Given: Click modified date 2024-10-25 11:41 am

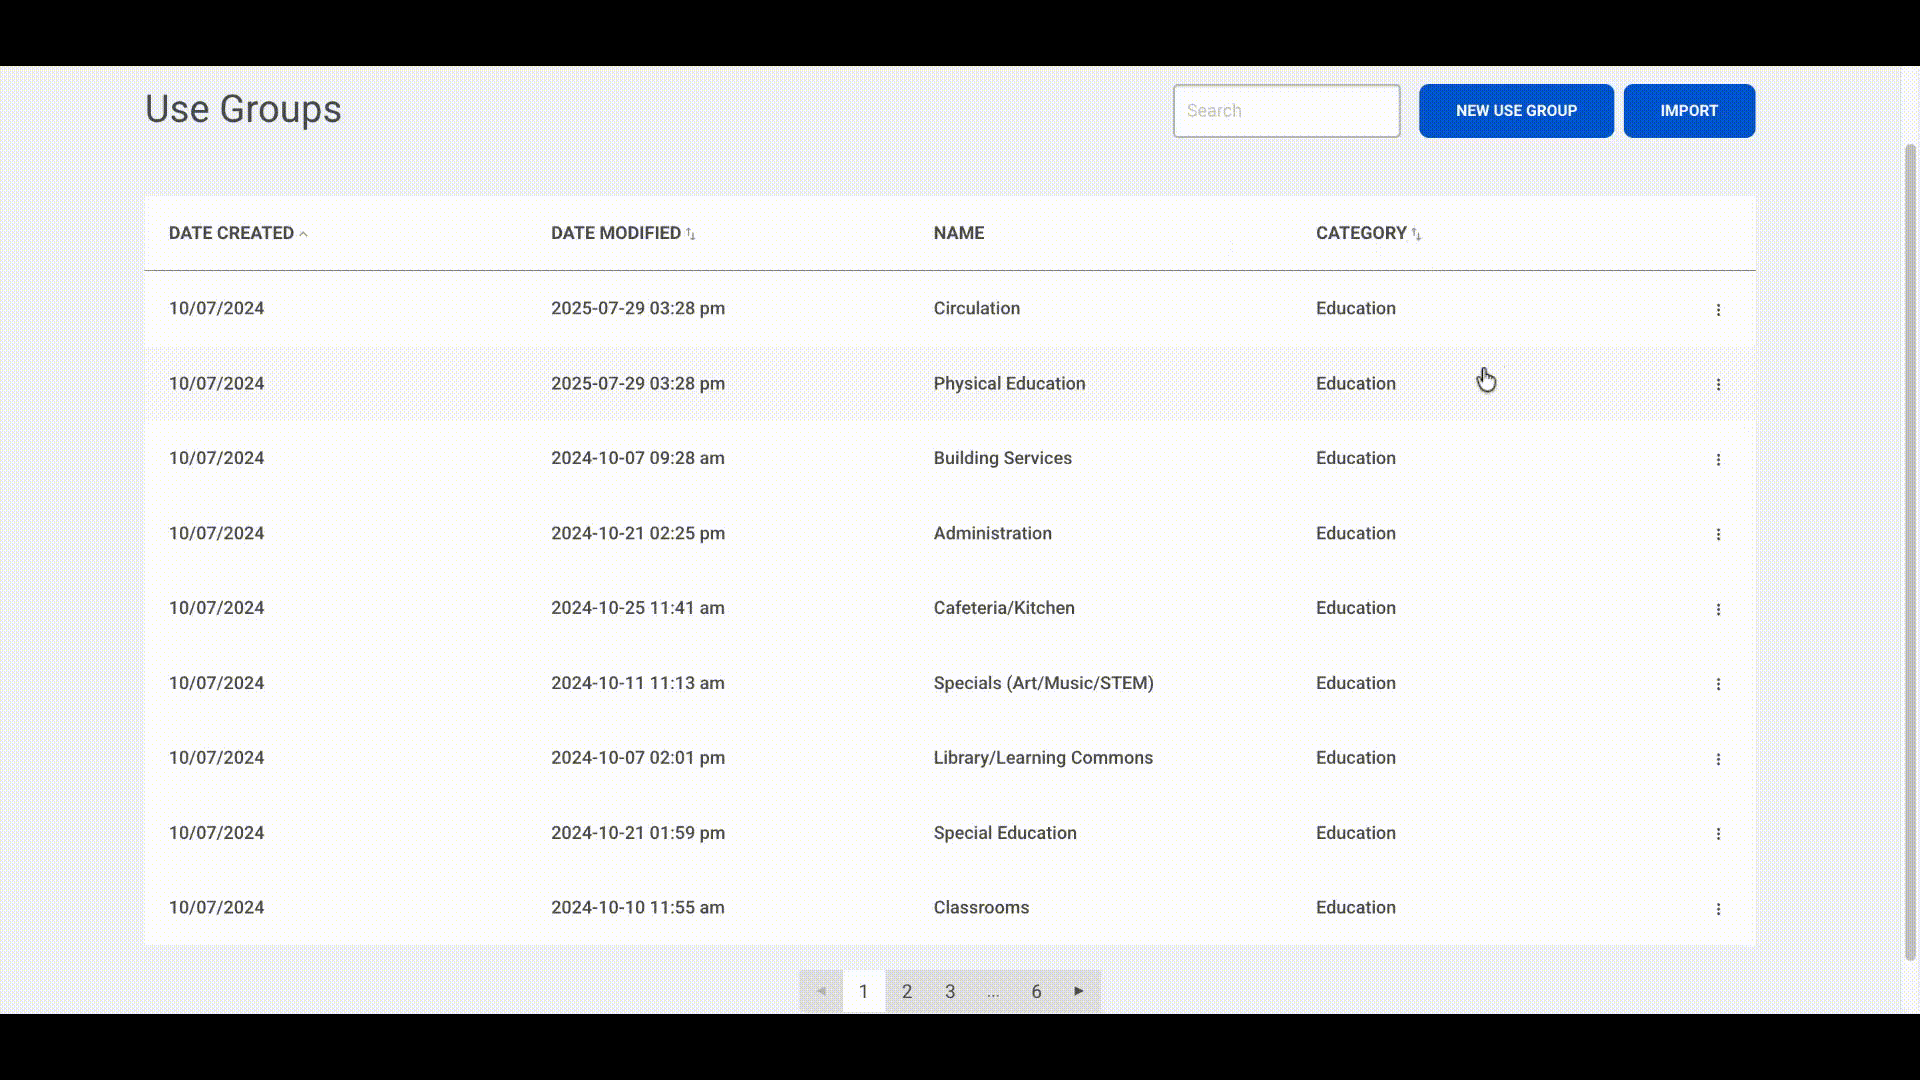Looking at the screenshot, I should coord(638,608).
